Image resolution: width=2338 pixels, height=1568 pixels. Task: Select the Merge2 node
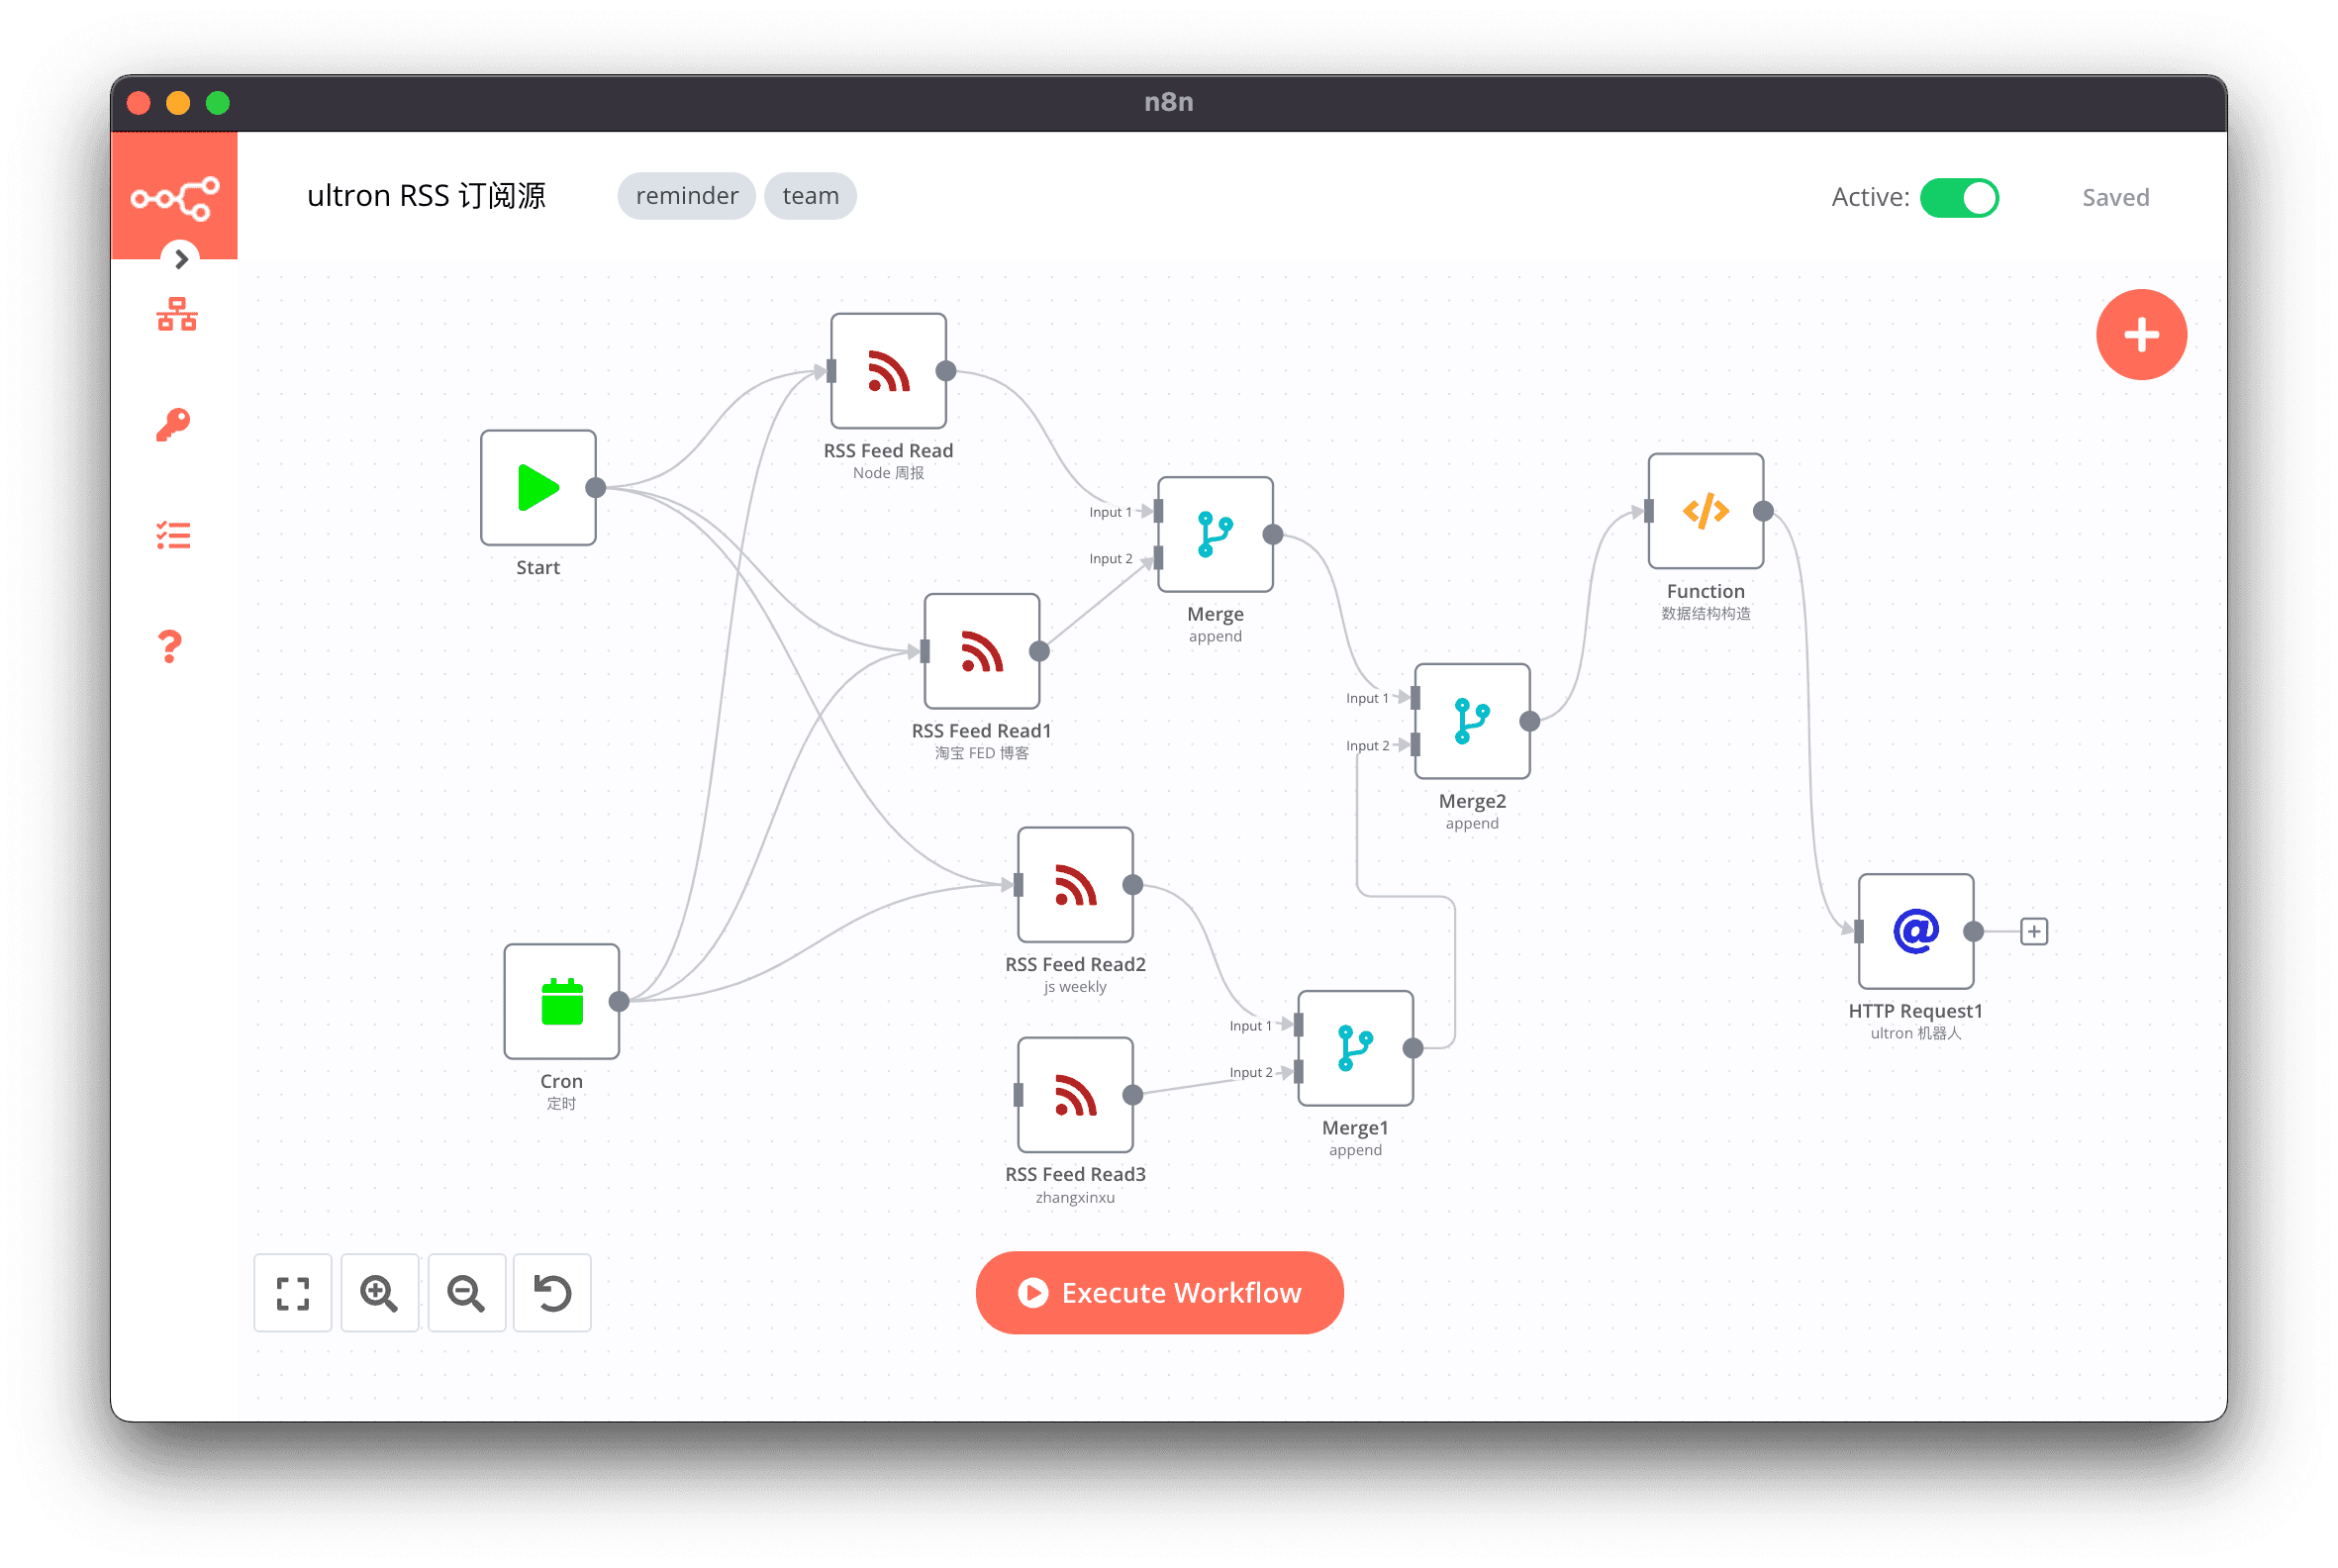click(1472, 721)
